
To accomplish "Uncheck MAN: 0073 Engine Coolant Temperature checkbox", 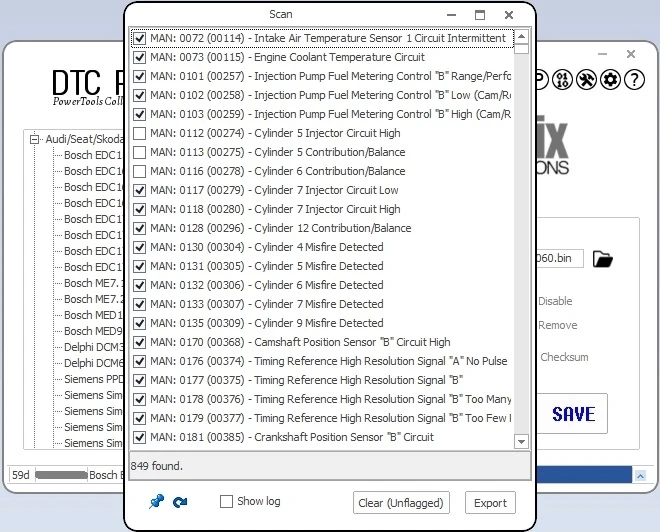I will [139, 57].
